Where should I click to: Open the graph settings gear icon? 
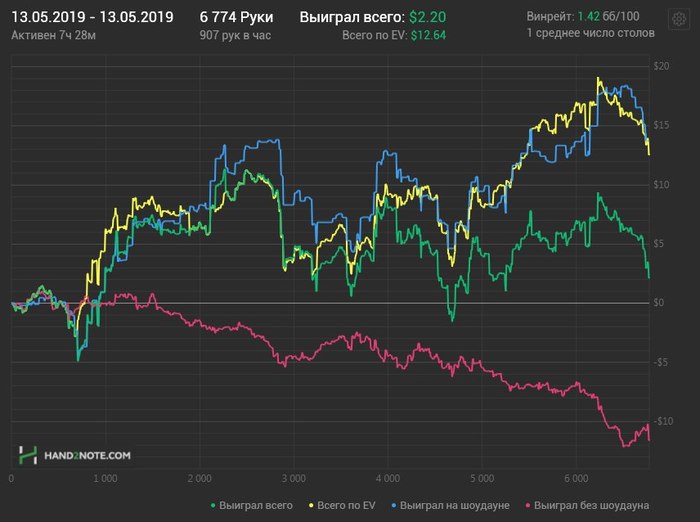[679, 19]
